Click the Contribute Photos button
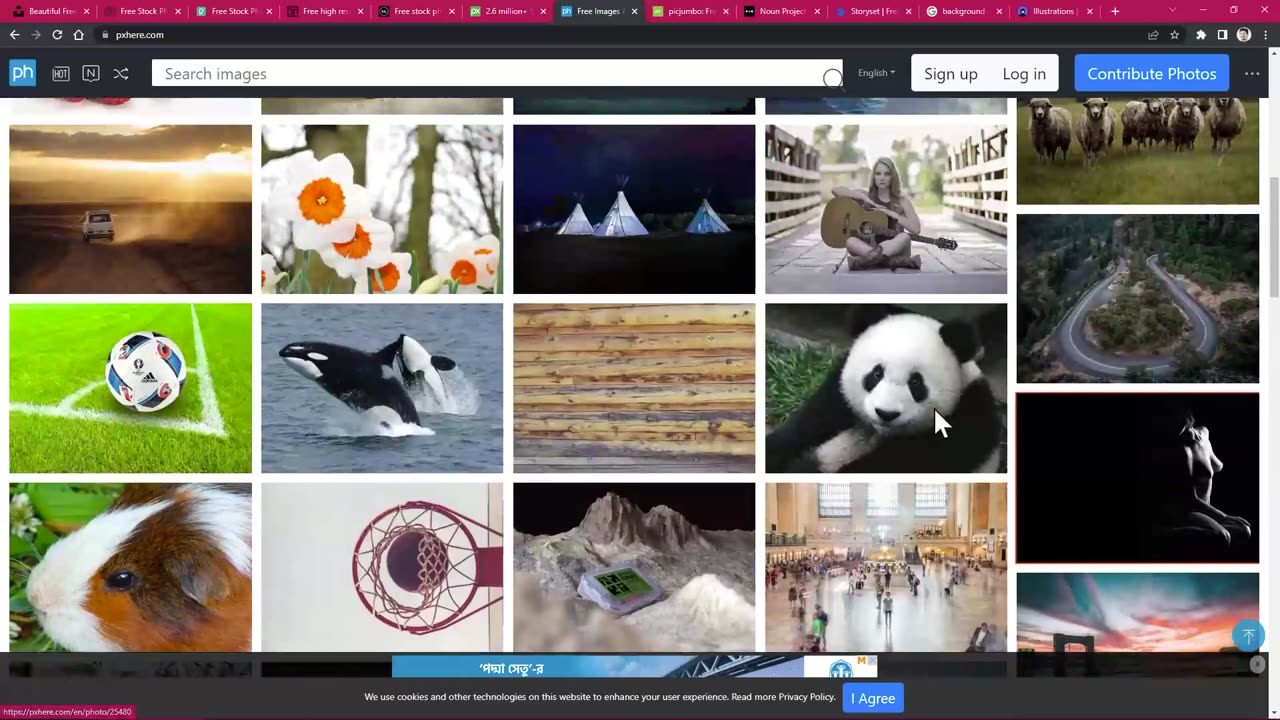This screenshot has width=1280, height=720. (1152, 74)
